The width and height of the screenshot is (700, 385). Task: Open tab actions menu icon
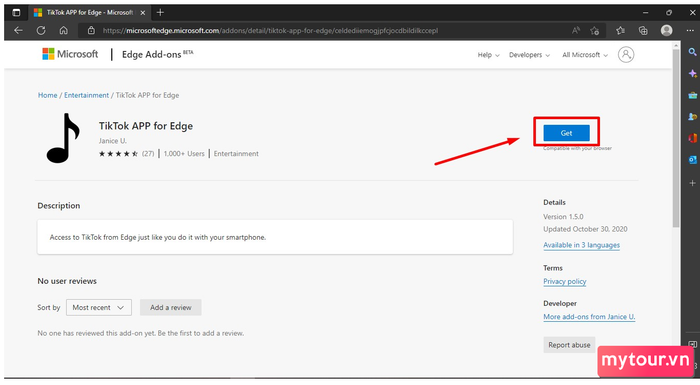coord(17,13)
